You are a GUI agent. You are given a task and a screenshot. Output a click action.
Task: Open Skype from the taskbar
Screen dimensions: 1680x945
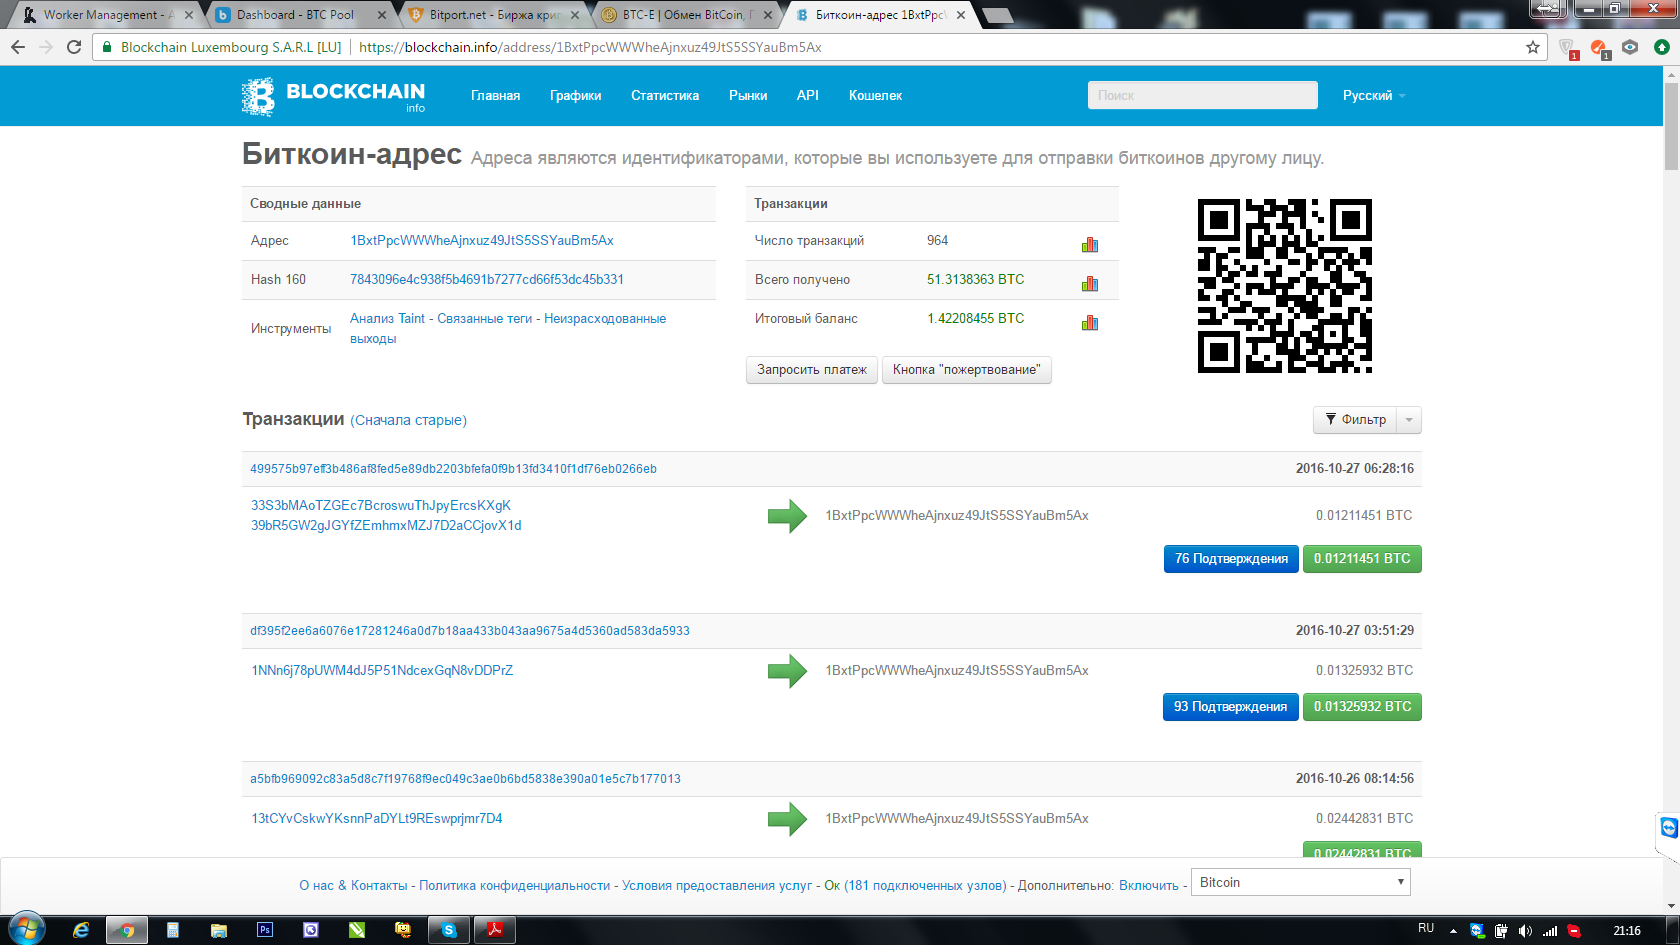click(x=449, y=930)
